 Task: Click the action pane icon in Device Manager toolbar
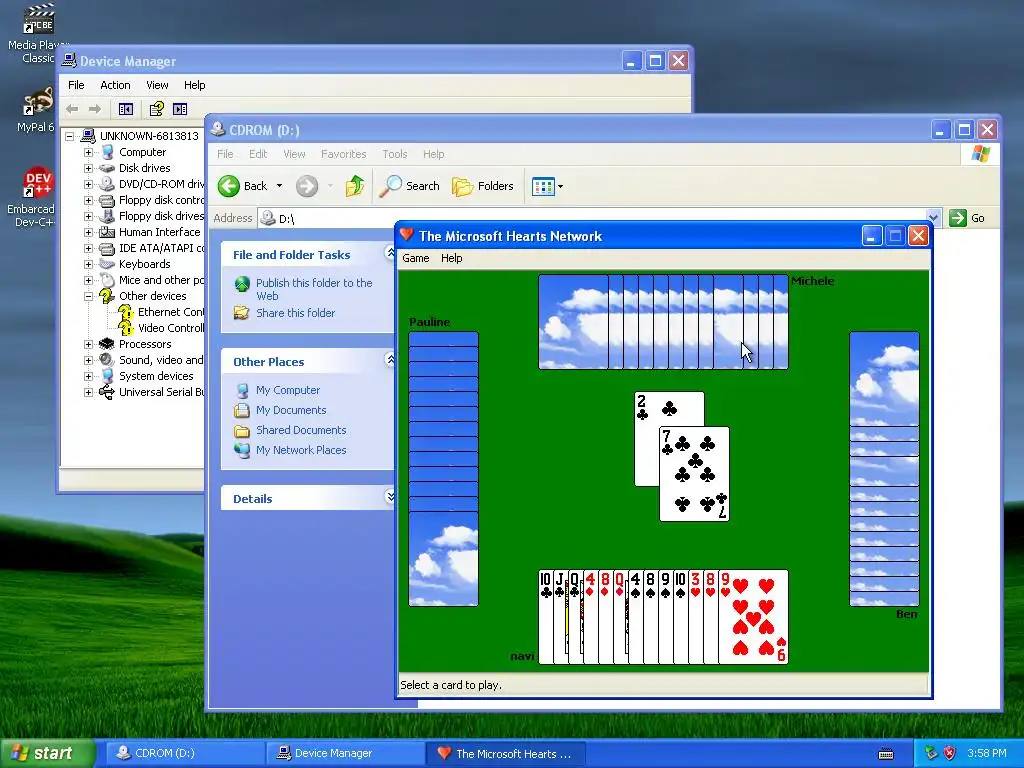180,109
